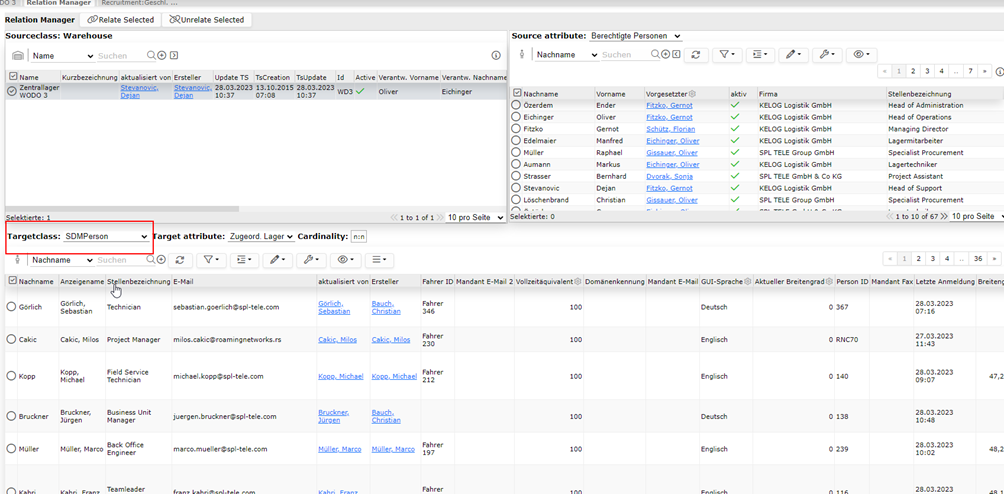
Task: Open the 10 pro Seite dropdown in Warehouse panel
Action: pos(475,218)
